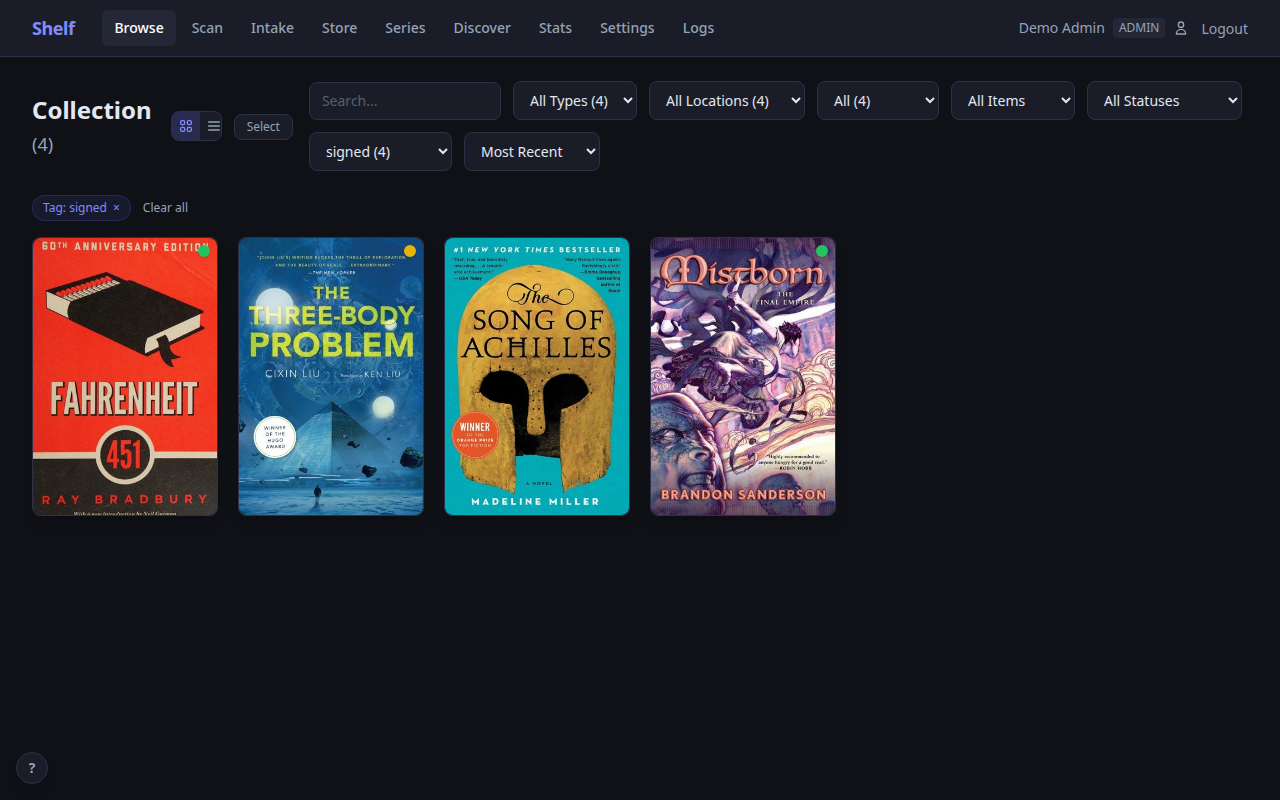Clear all active filters
The height and width of the screenshot is (800, 1280).
pos(165,208)
